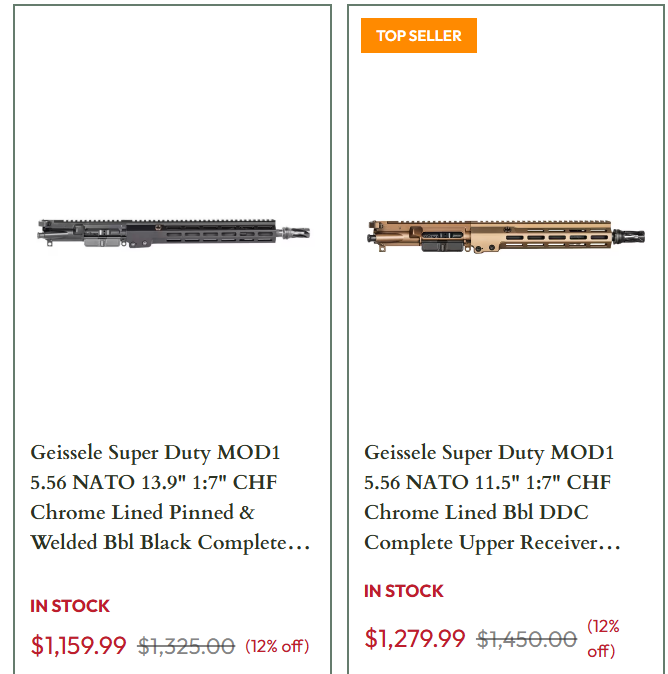Open the 11.5" DDC Complete Upper product title
Image resolution: width=668 pixels, height=674 pixels.
pyautogui.click(x=492, y=497)
